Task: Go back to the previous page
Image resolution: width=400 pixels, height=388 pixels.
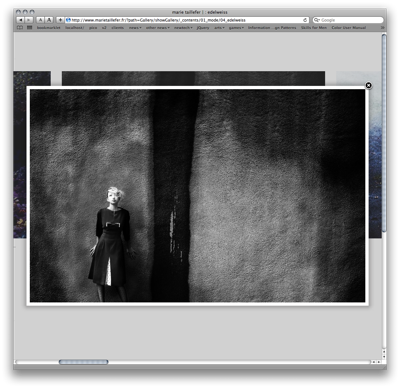Action: coord(21,20)
